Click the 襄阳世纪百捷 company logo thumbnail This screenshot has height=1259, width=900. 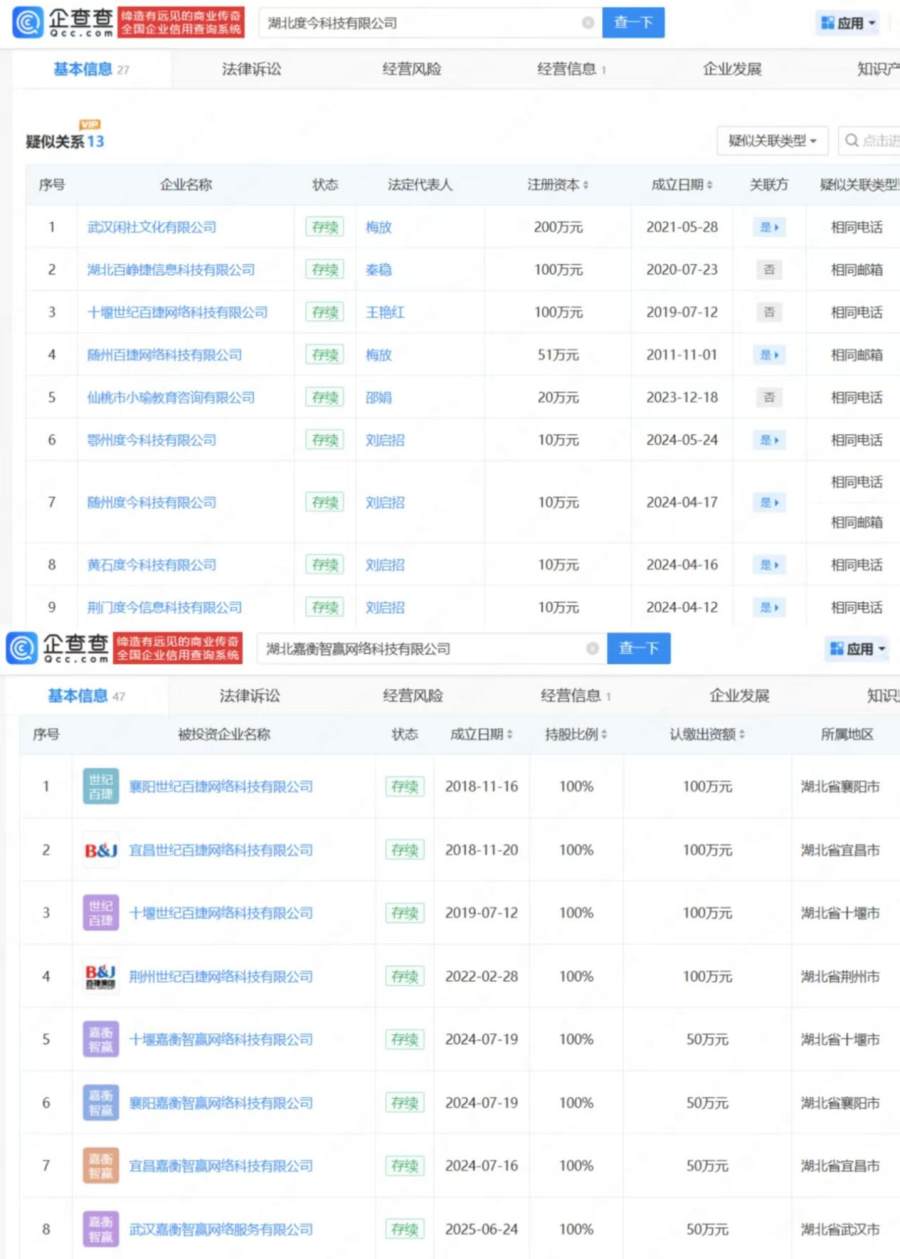101,787
